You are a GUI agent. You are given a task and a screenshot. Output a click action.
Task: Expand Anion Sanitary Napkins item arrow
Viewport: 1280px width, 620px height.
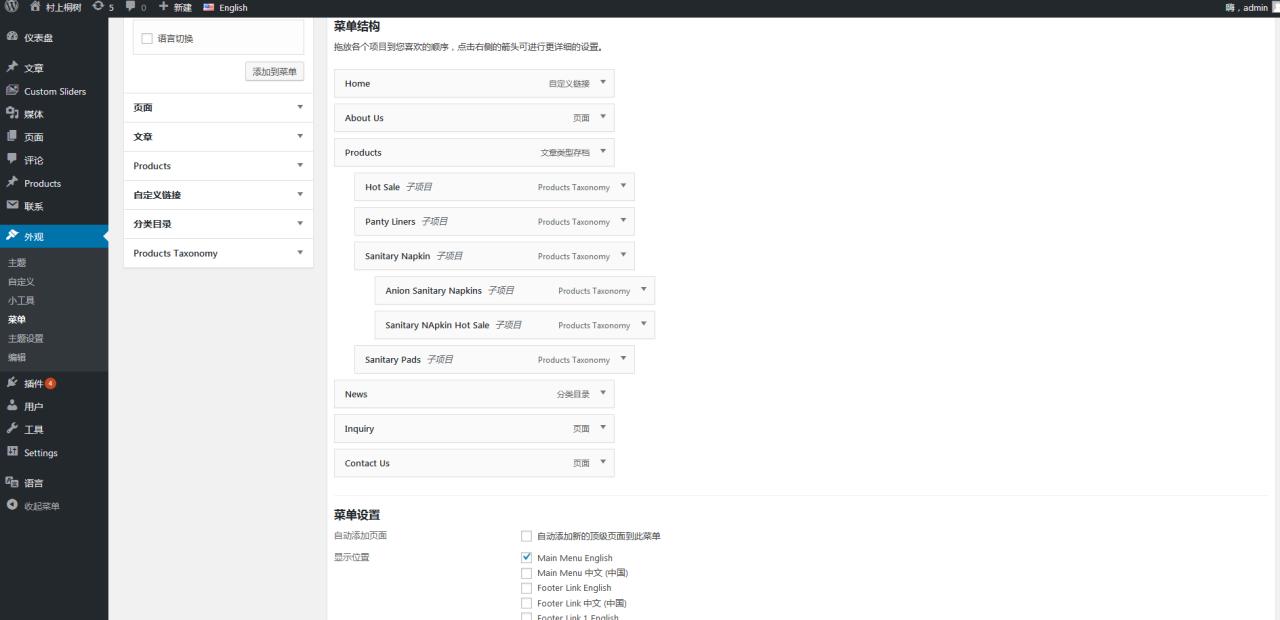(643, 290)
